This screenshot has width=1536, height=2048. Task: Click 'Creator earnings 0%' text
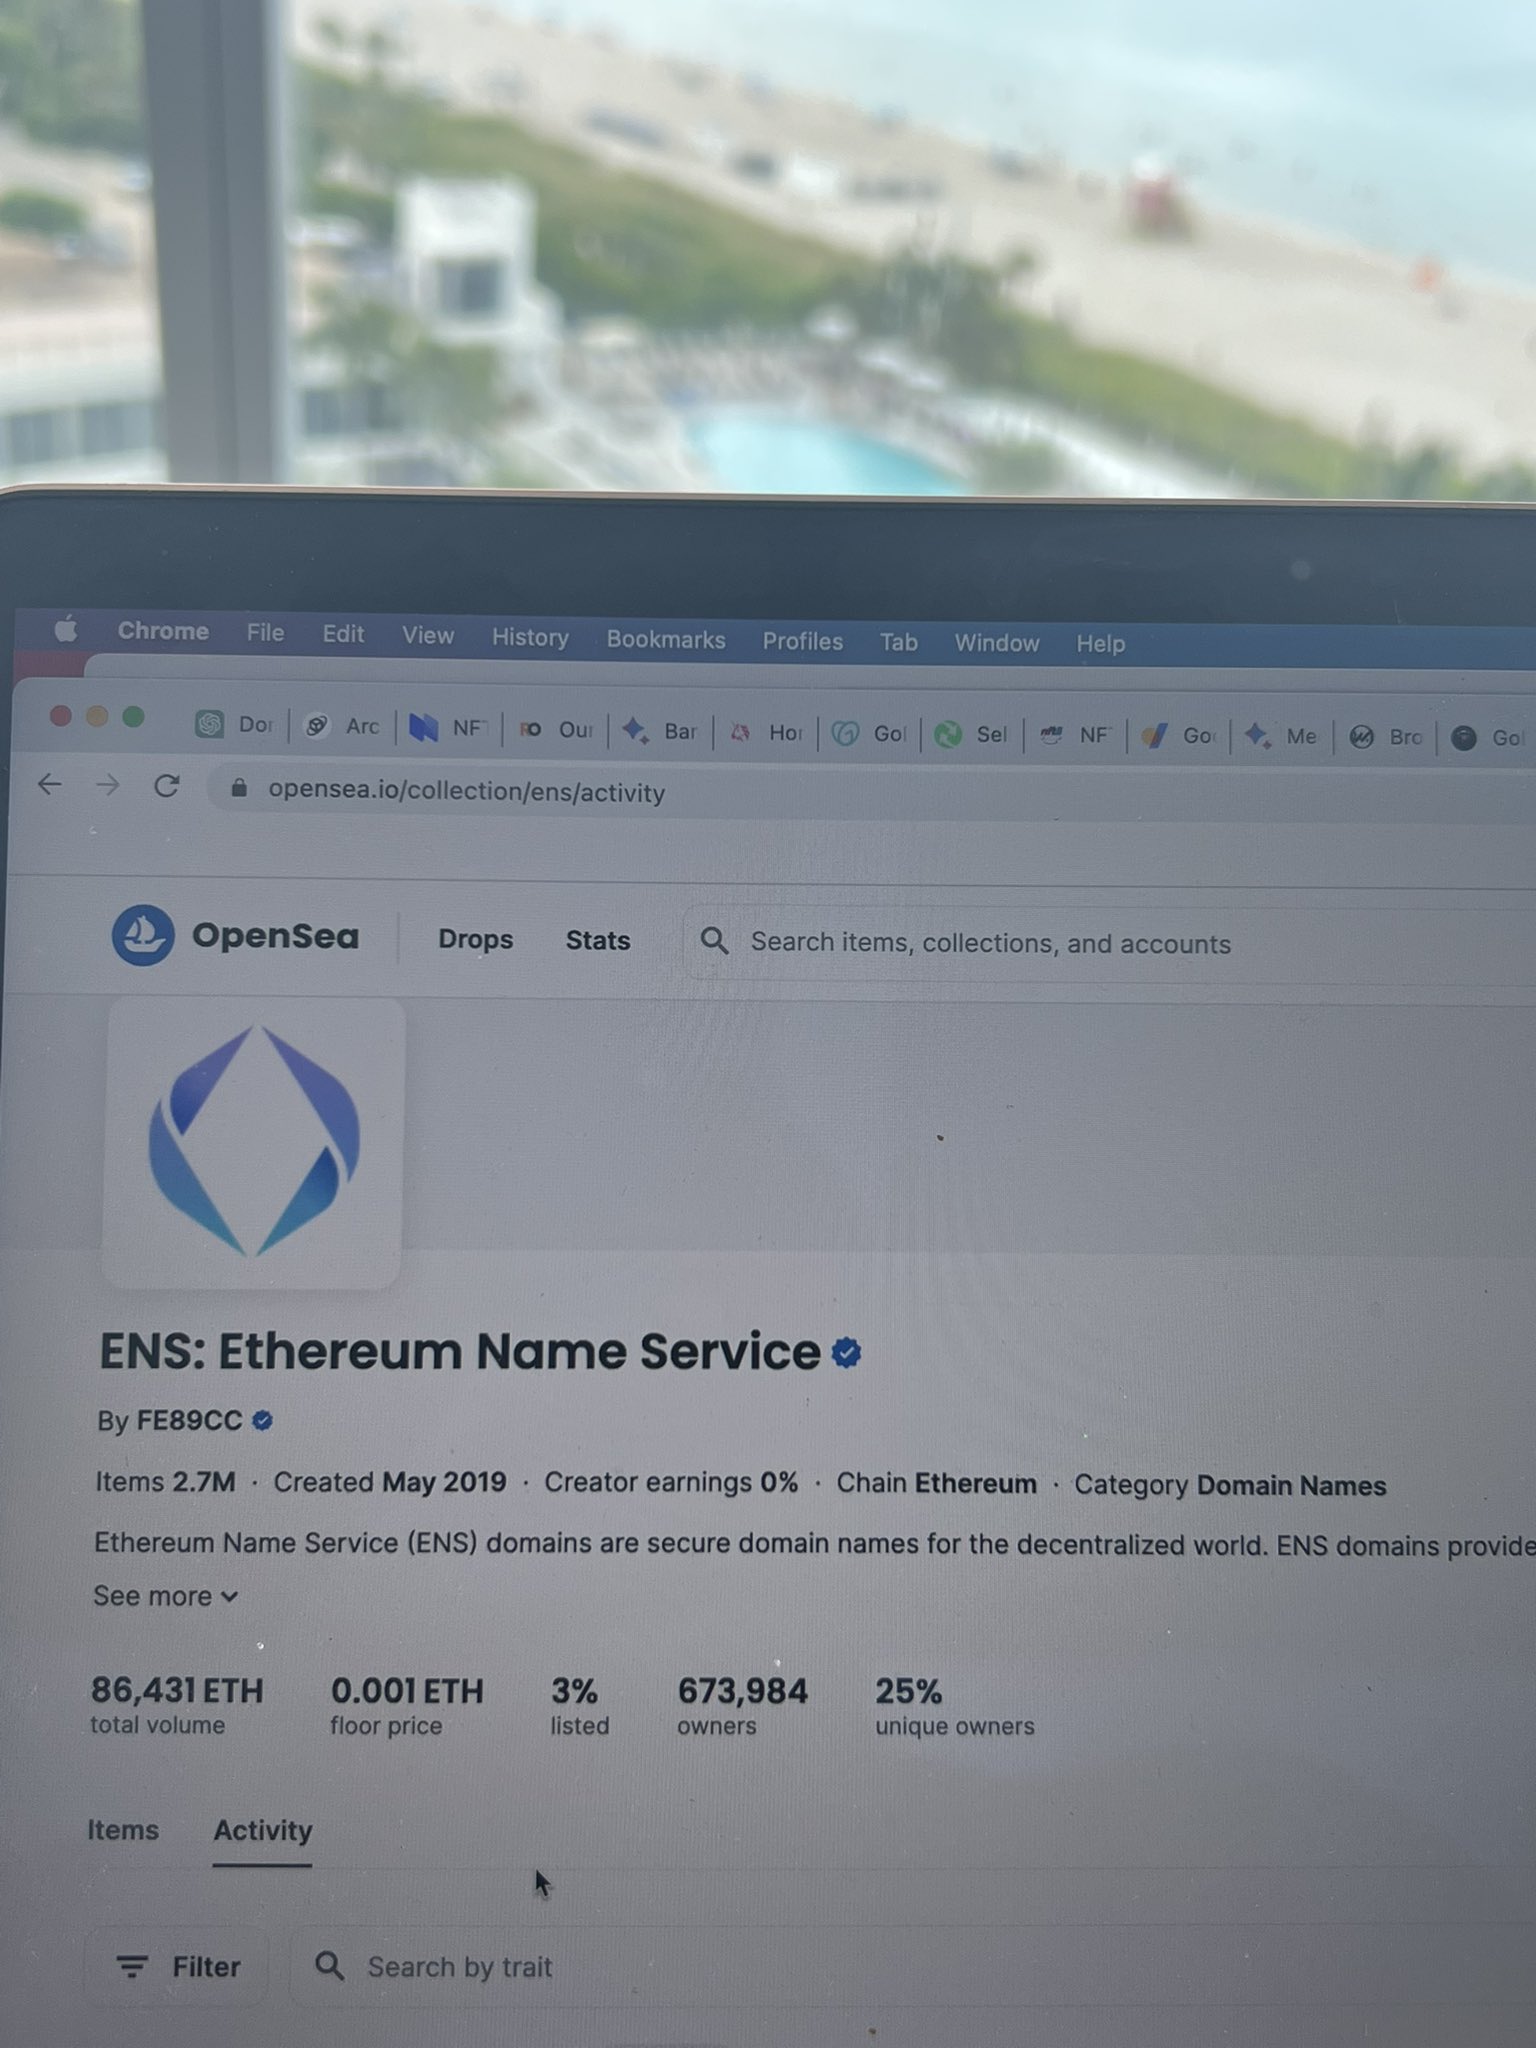point(671,1482)
